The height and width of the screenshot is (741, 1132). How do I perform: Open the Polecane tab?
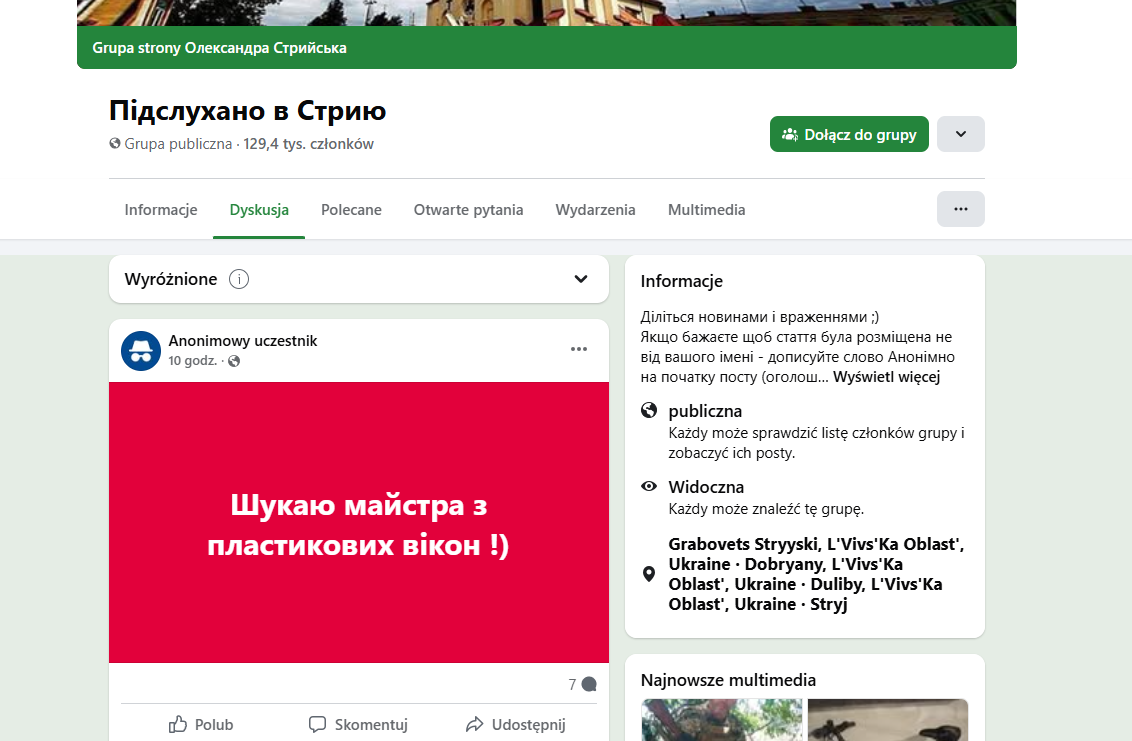351,210
